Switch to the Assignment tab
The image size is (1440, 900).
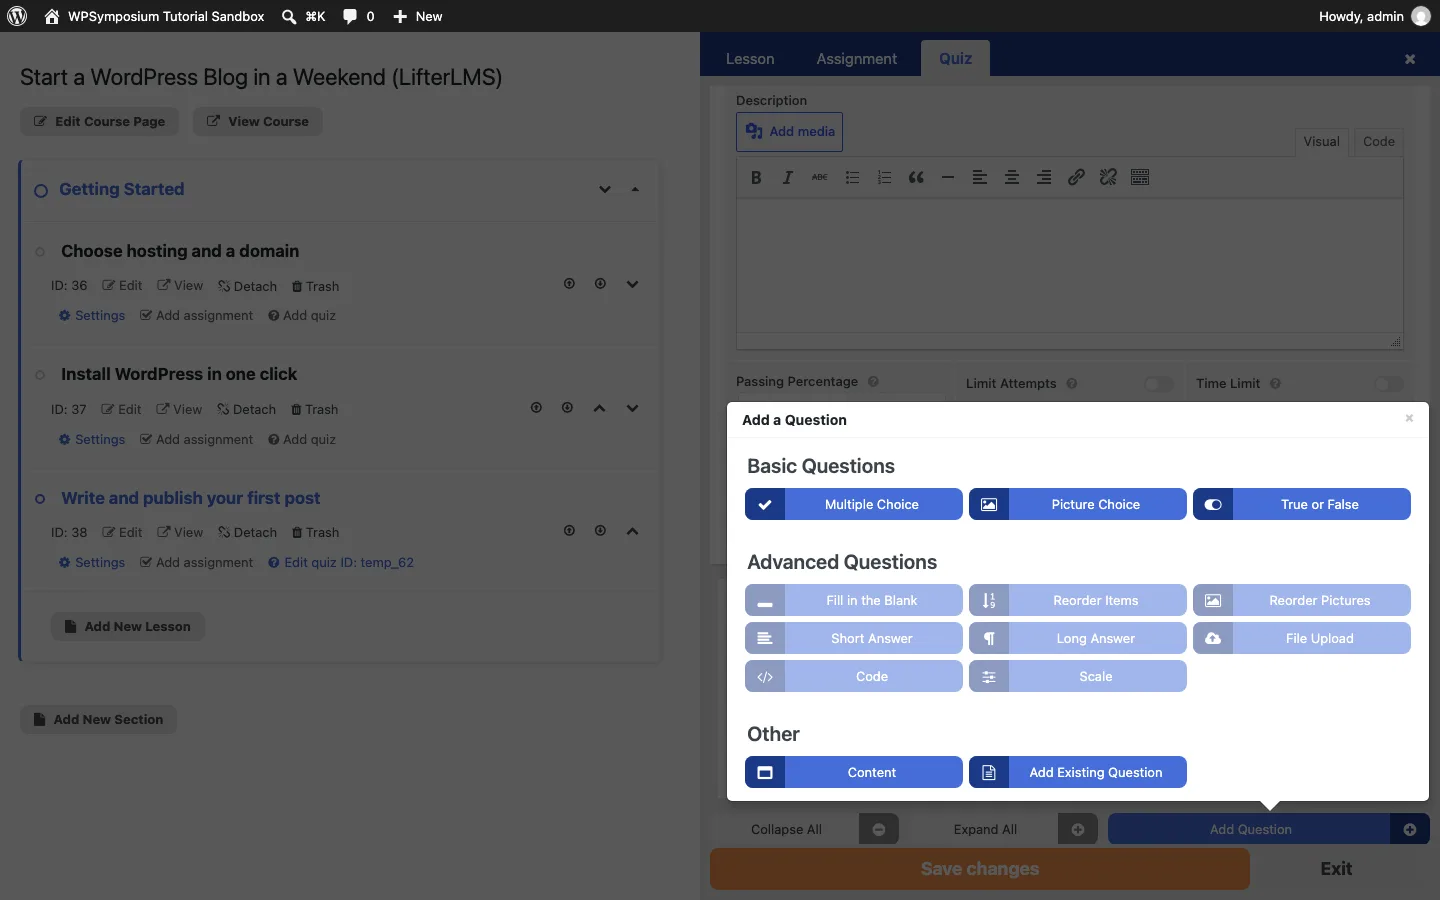856,59
